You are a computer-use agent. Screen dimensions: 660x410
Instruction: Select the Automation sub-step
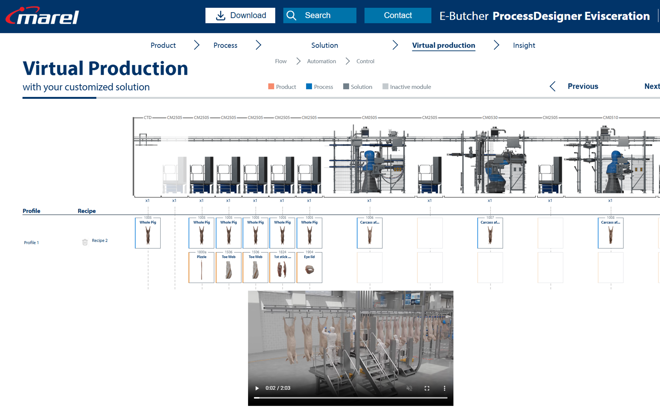(321, 62)
